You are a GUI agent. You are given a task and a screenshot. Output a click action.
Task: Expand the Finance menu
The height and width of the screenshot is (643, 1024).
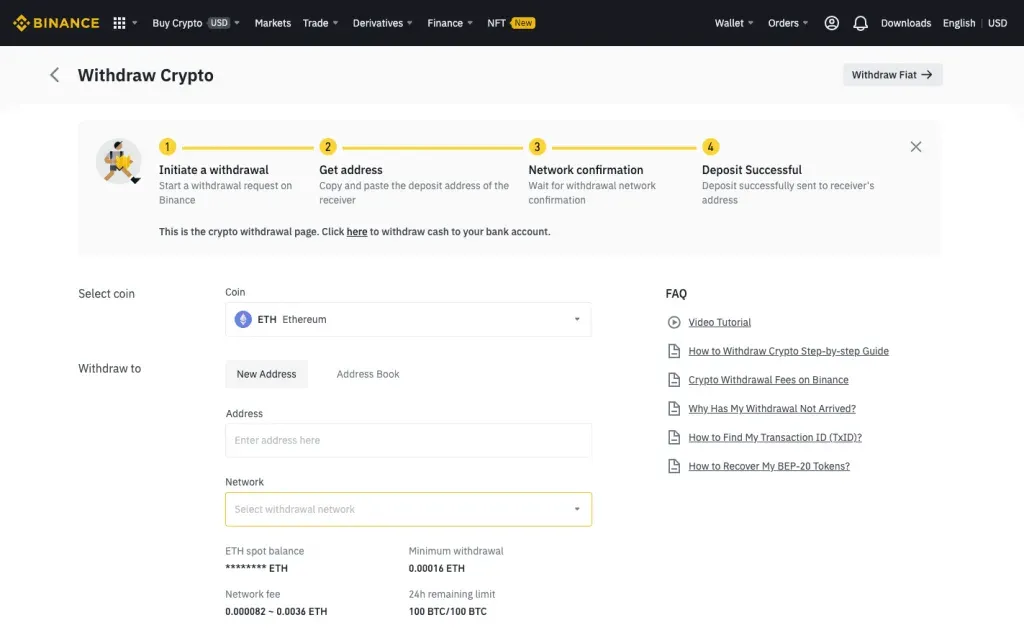tap(449, 23)
